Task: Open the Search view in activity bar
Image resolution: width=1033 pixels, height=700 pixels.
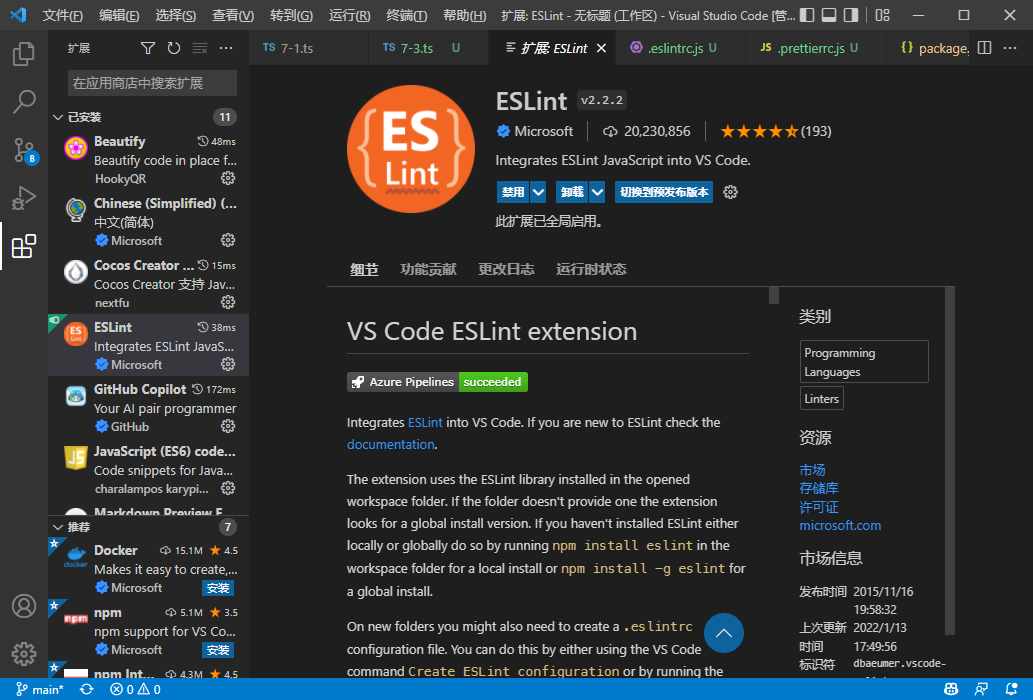Action: tap(24, 101)
